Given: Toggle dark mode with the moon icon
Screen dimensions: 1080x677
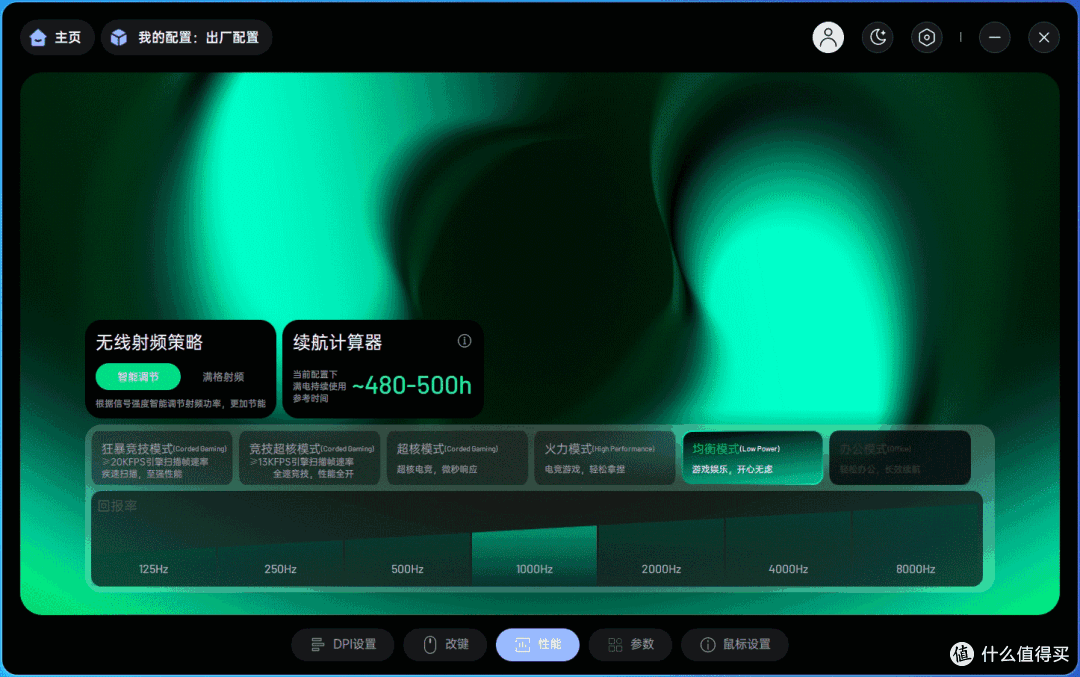Looking at the screenshot, I should 878,37.
